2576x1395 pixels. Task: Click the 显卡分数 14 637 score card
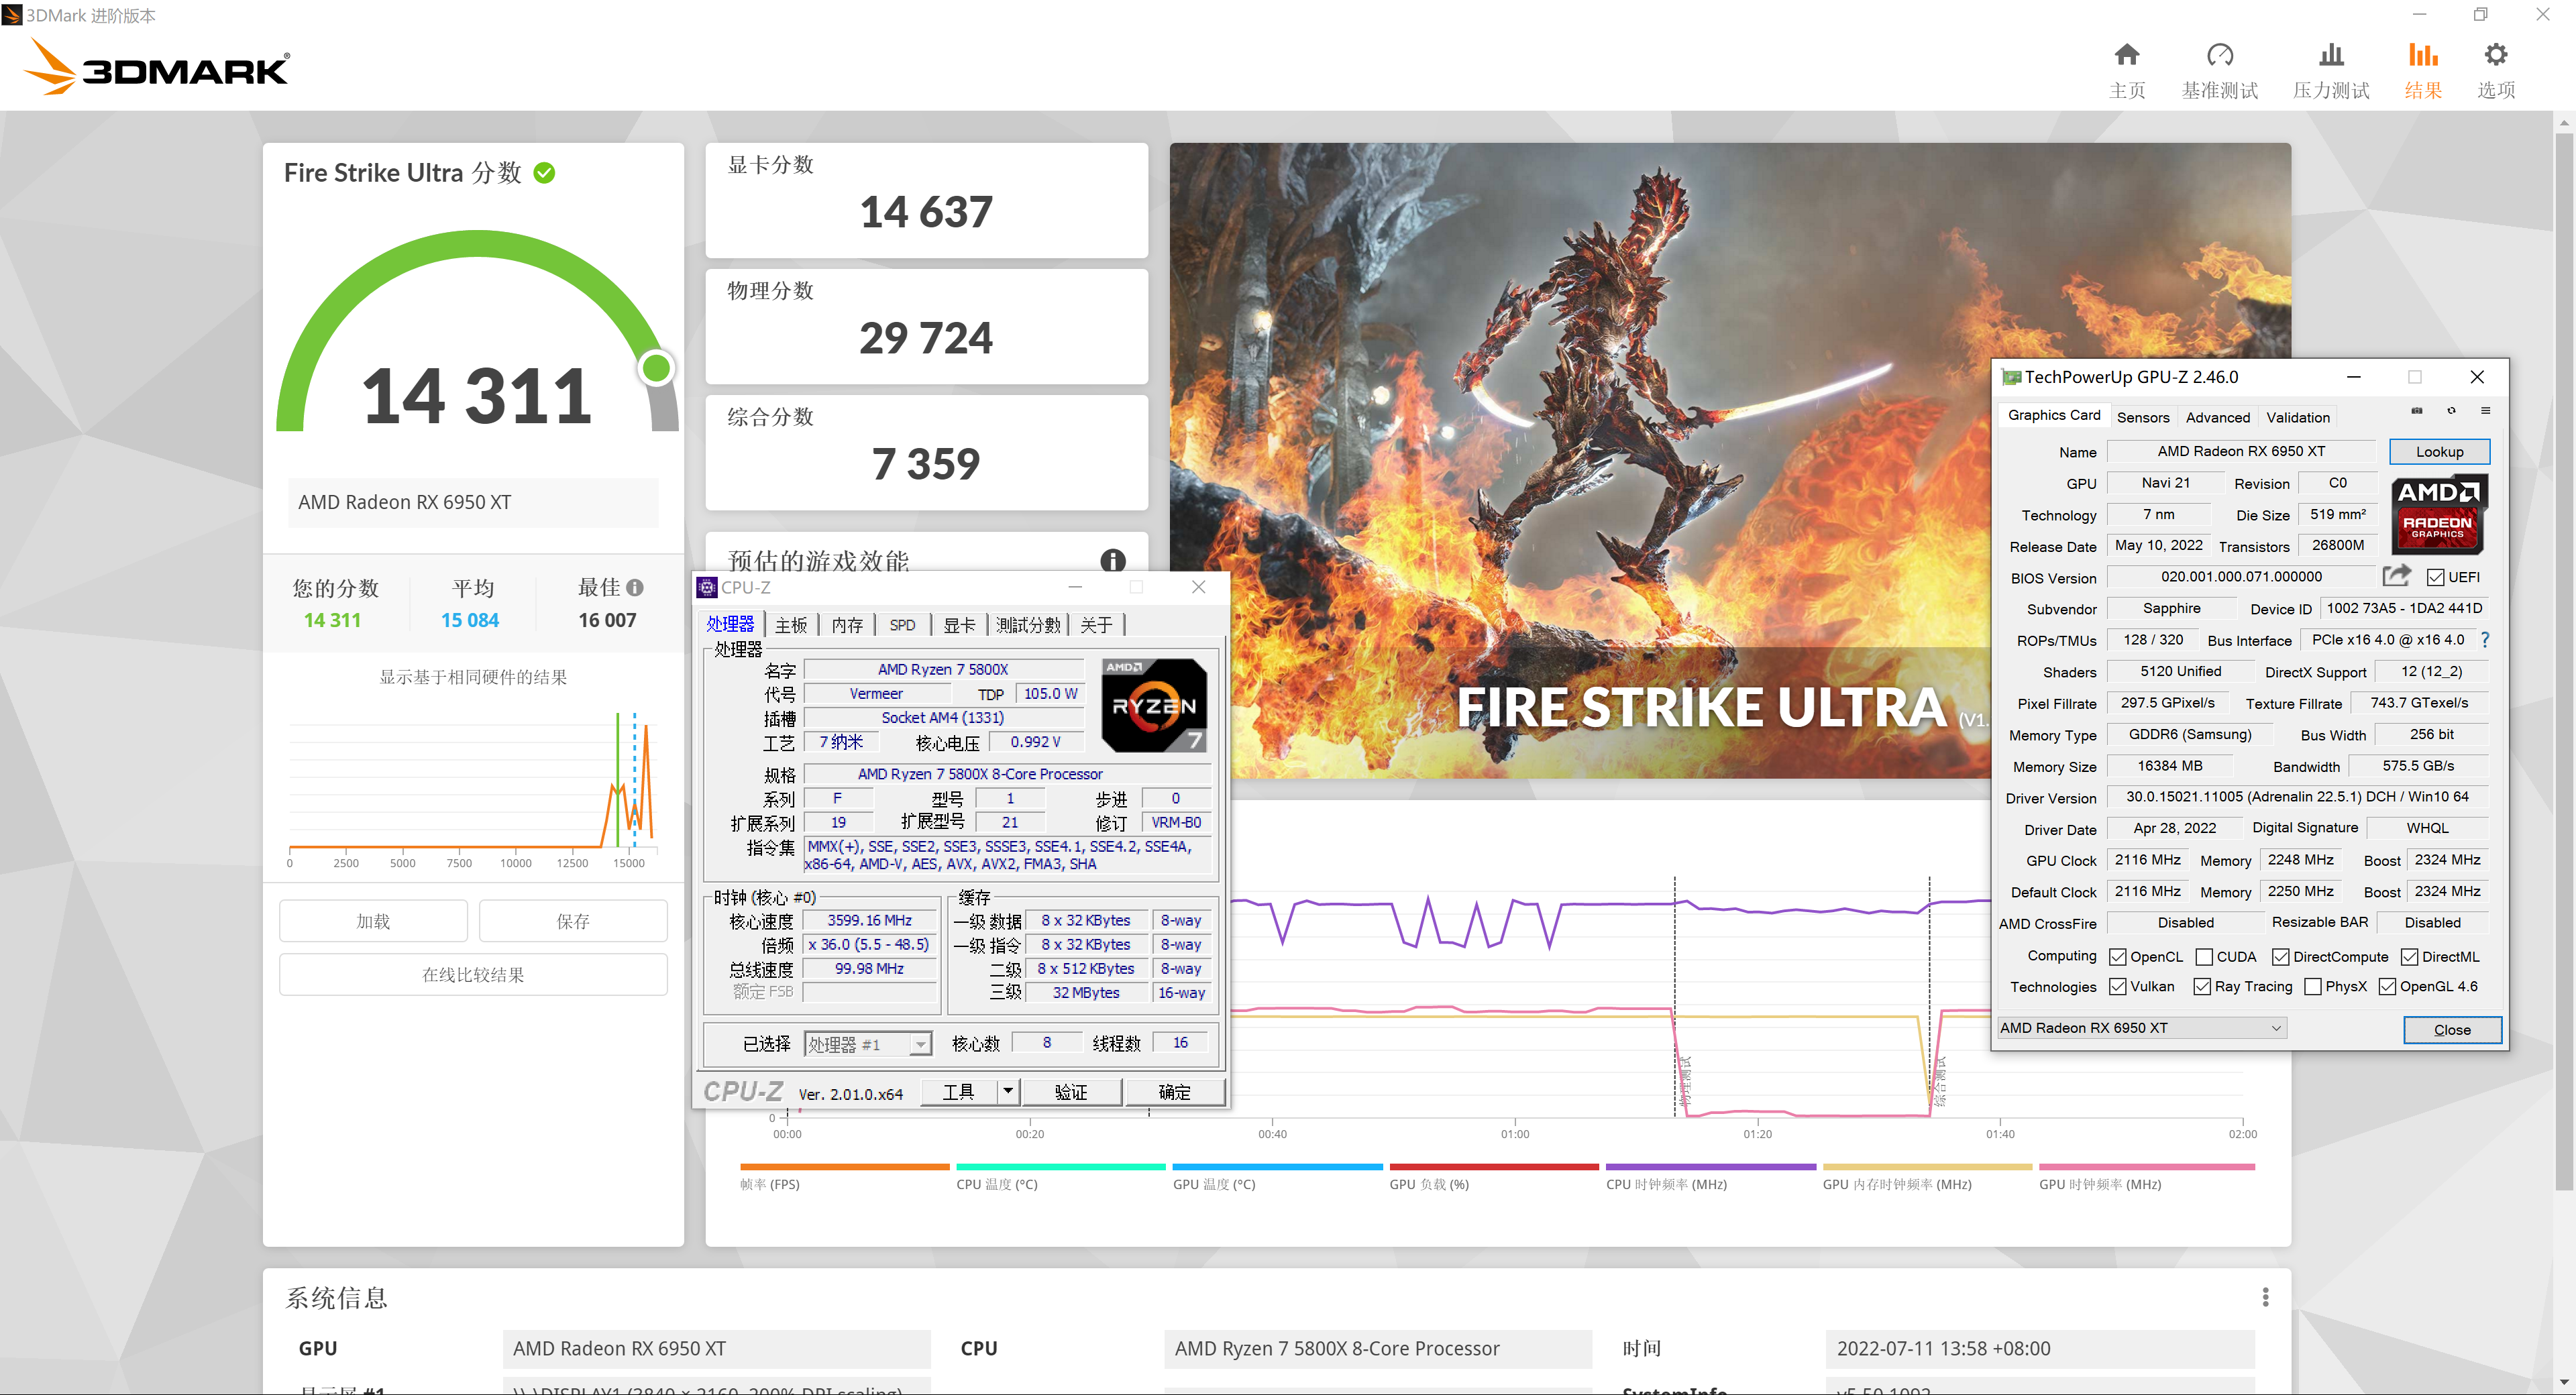tap(926, 200)
